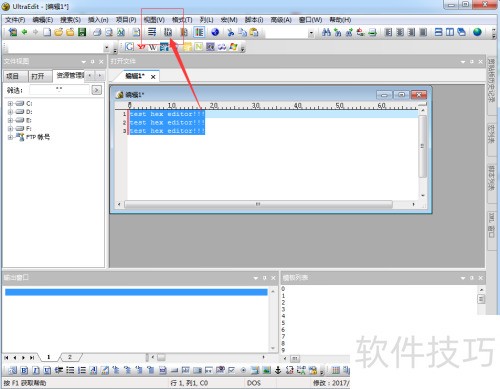
Task: Click the globe icon at toolbar right end
Action: click(x=477, y=32)
